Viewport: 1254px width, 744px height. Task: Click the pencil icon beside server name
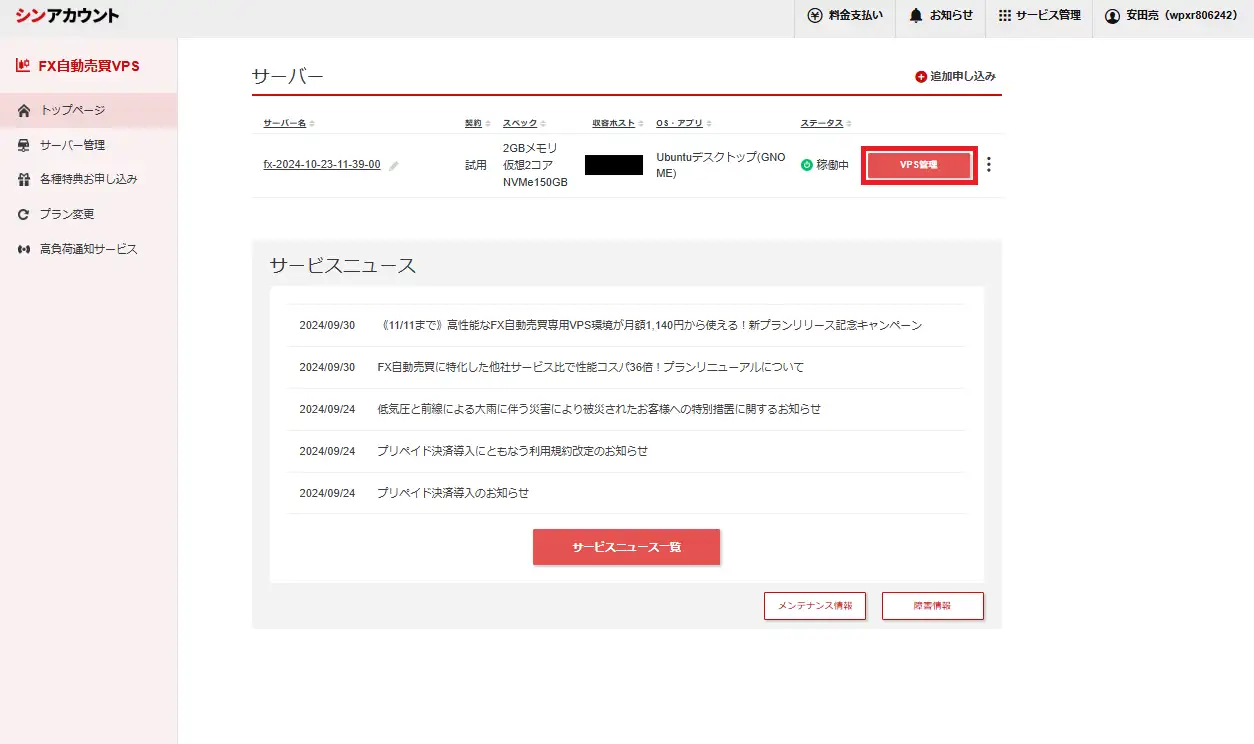coord(394,166)
